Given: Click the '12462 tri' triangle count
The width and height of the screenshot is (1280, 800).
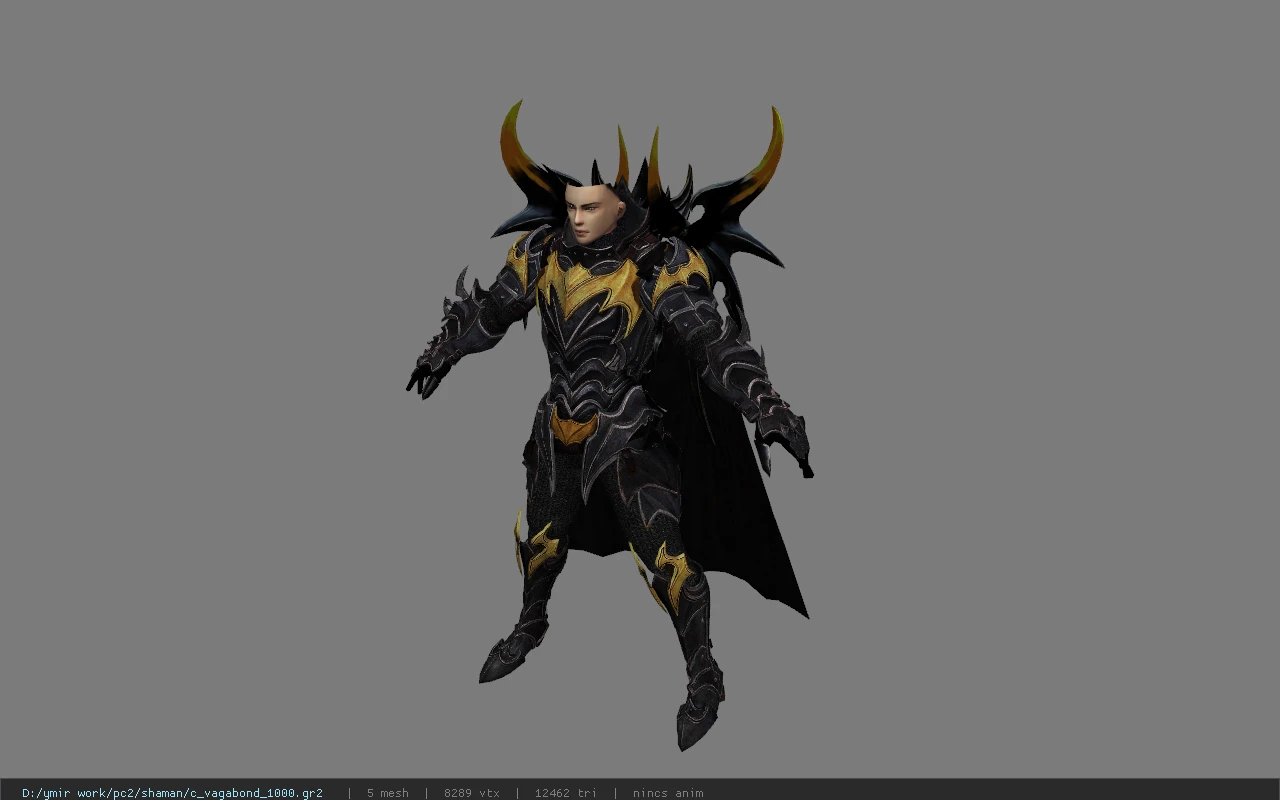Looking at the screenshot, I should pyautogui.click(x=565, y=793).
